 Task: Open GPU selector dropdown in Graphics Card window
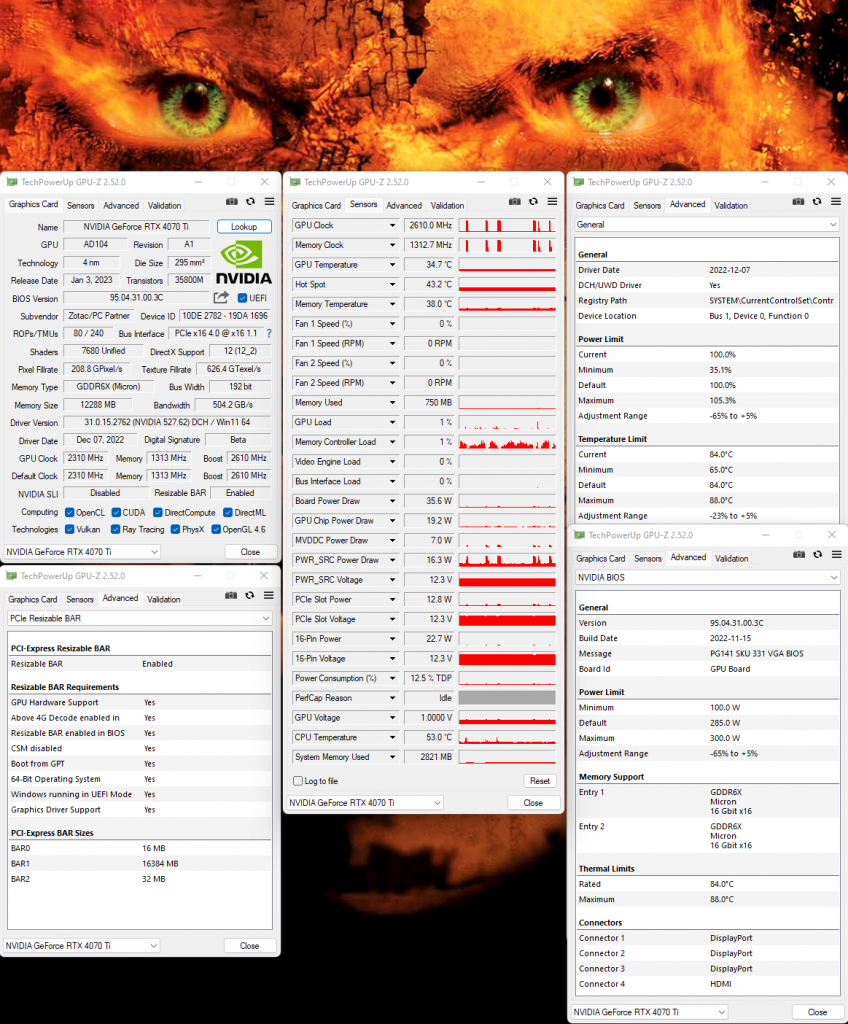[82, 552]
